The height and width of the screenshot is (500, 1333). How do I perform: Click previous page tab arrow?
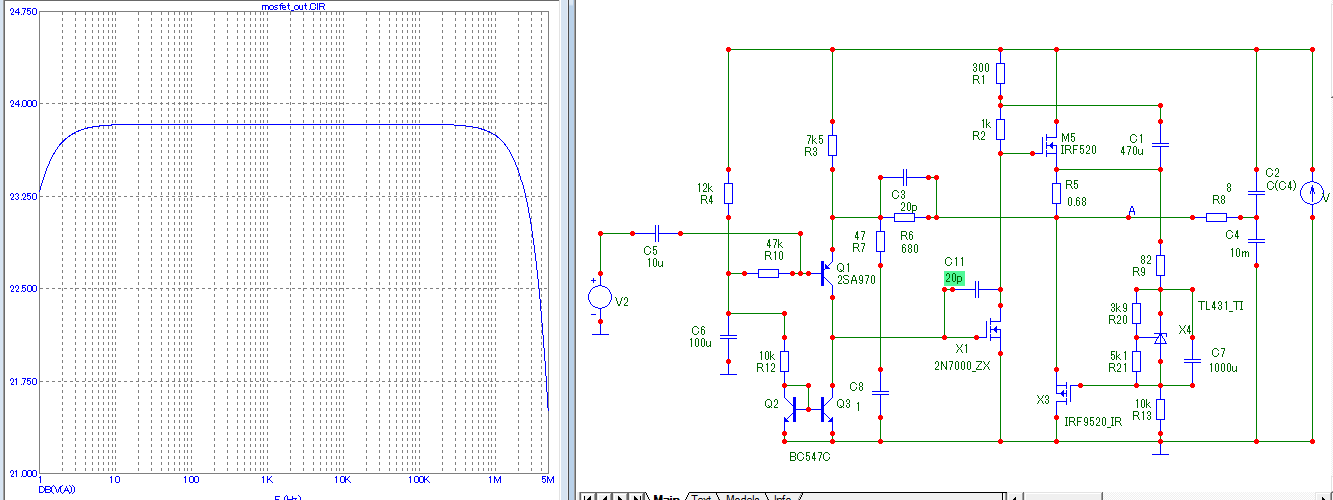coord(604,496)
